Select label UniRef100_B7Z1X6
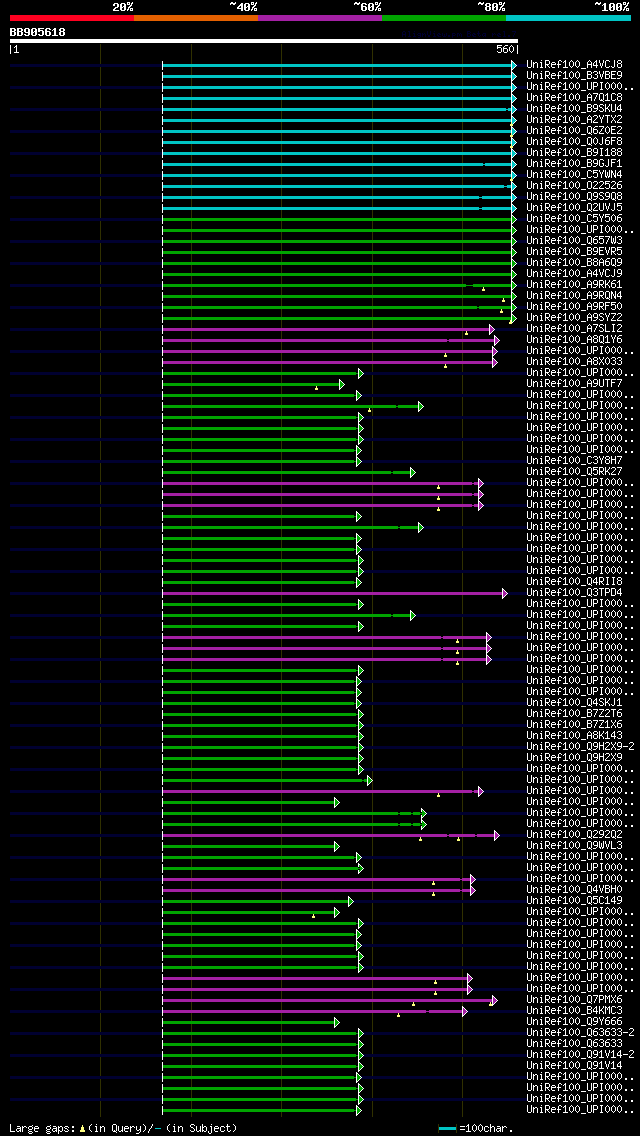This screenshot has height=1136, width=640. coord(574,725)
